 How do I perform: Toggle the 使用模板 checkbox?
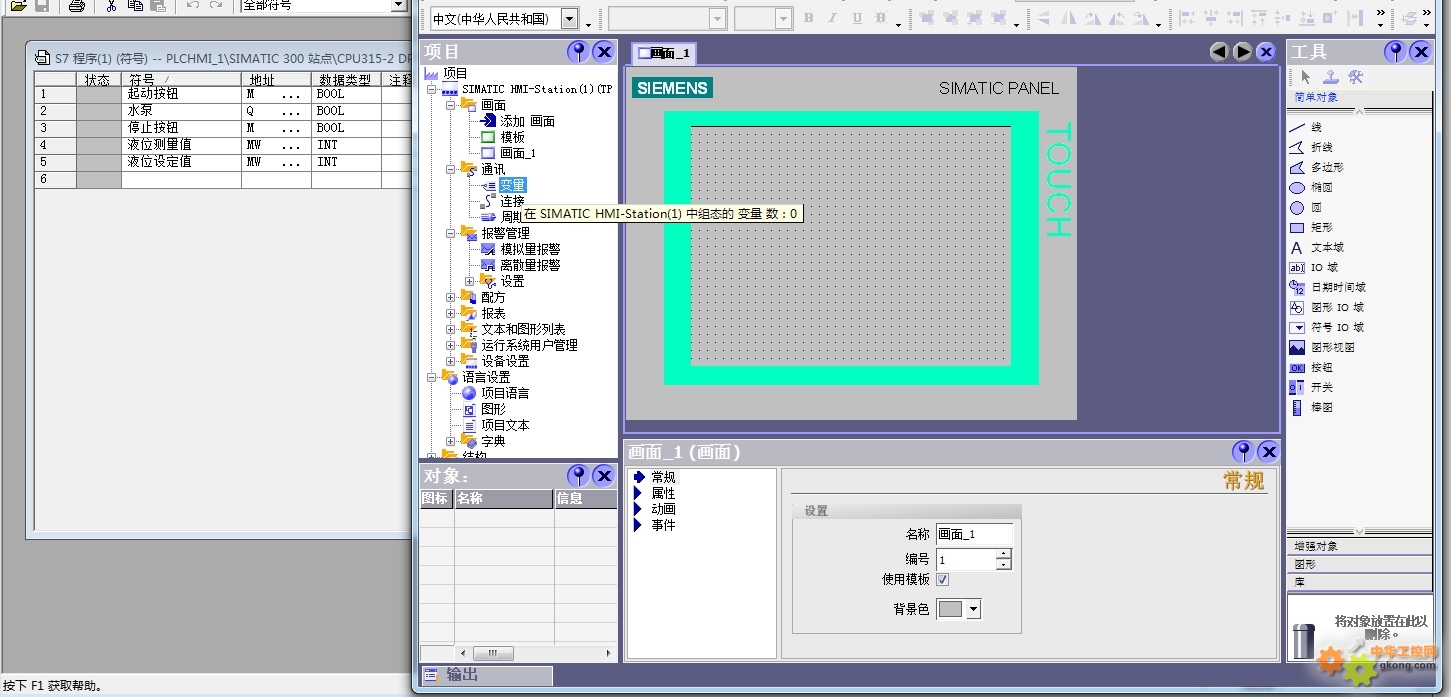[x=942, y=579]
